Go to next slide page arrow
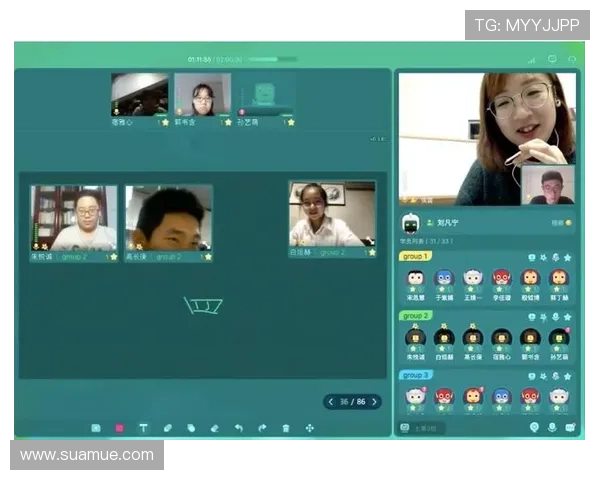The image size is (600, 480). 375,402
